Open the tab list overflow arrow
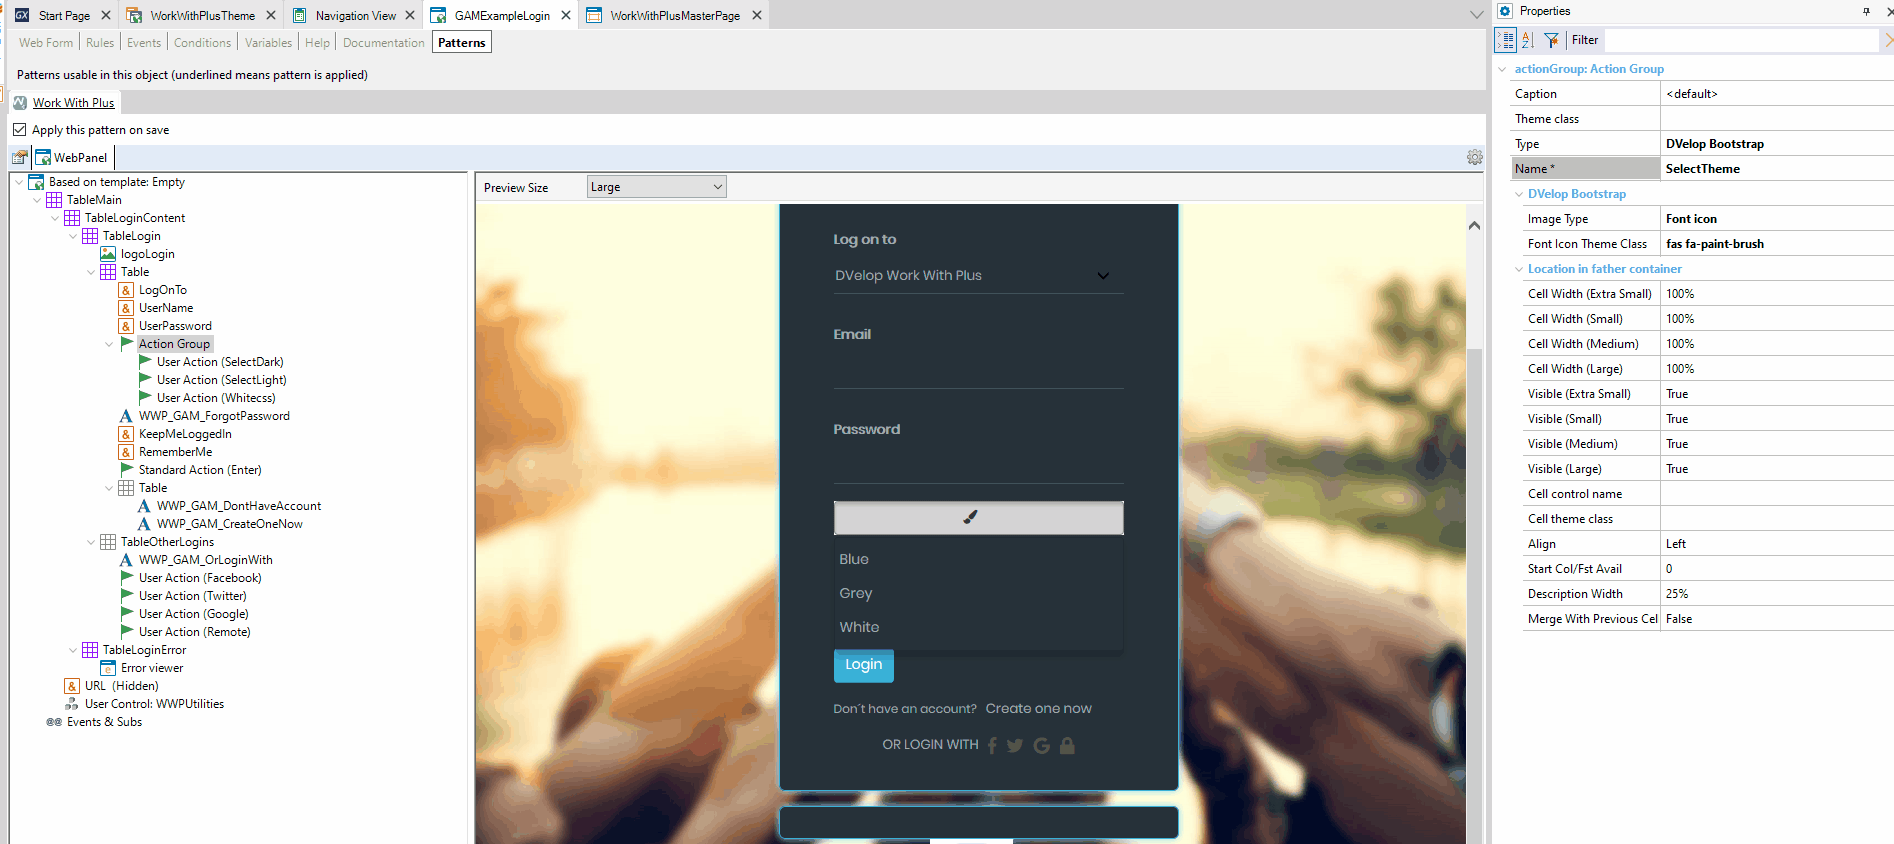The height and width of the screenshot is (844, 1894). click(1476, 15)
